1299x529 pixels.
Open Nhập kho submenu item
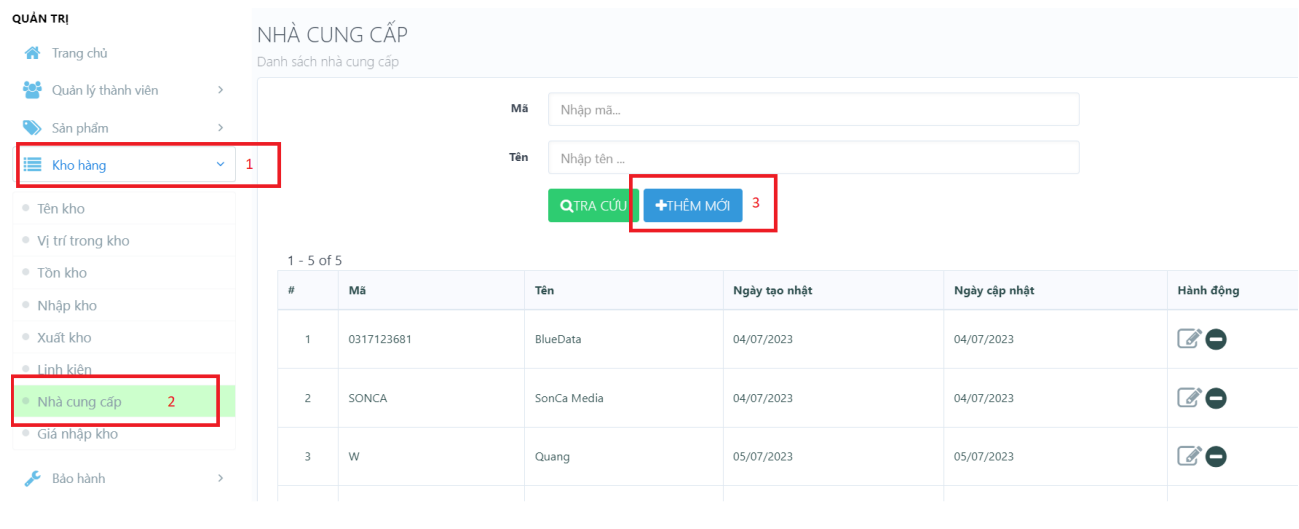pos(67,306)
